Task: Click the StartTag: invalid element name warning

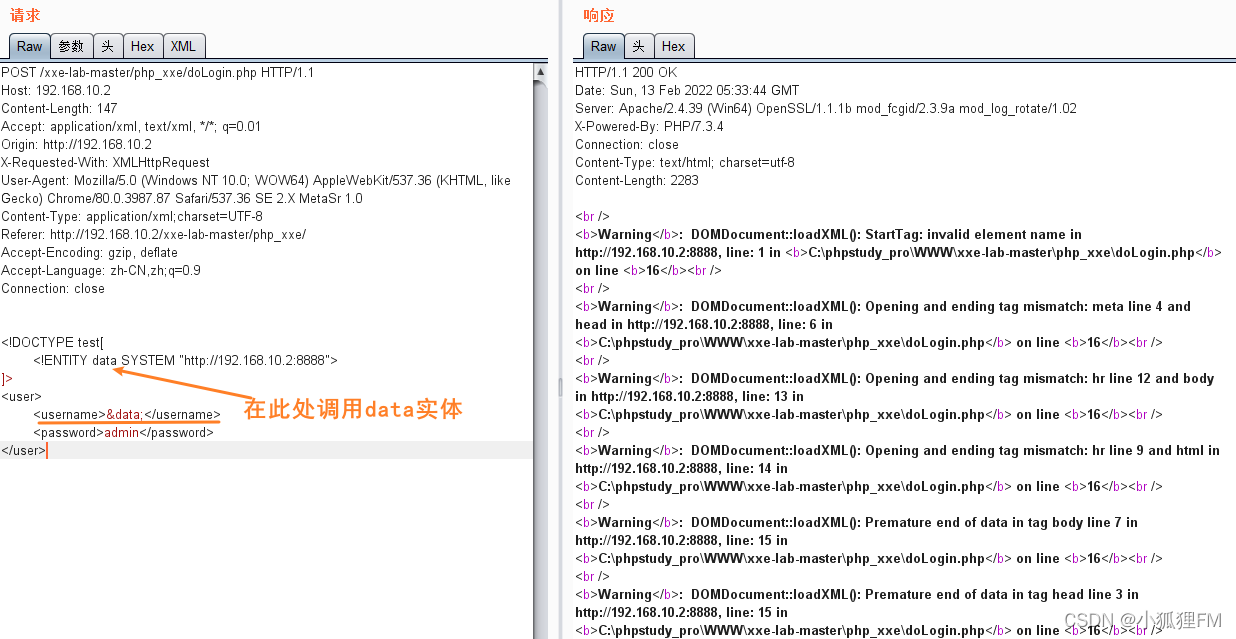Action: click(898, 253)
